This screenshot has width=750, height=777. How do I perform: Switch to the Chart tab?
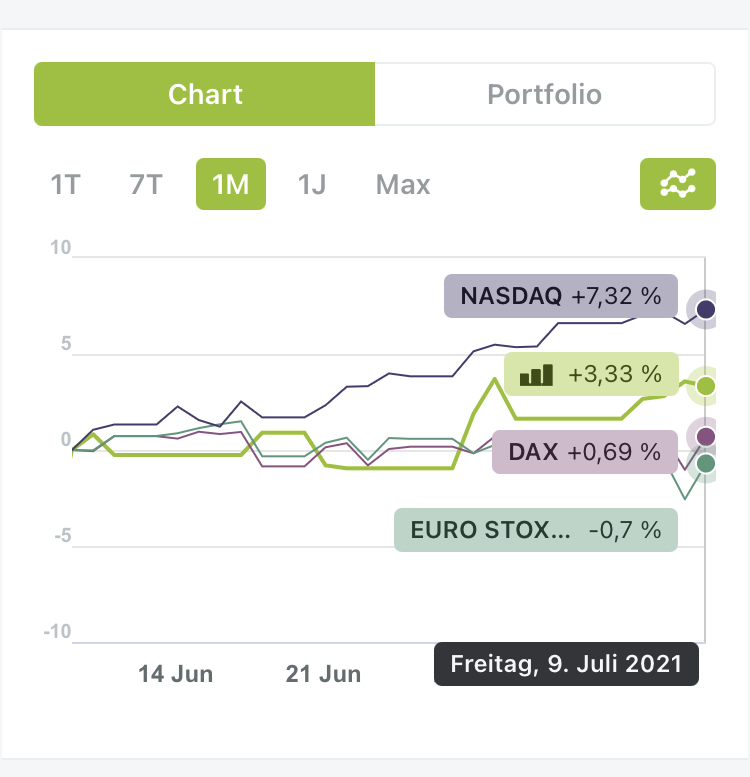[x=205, y=95]
